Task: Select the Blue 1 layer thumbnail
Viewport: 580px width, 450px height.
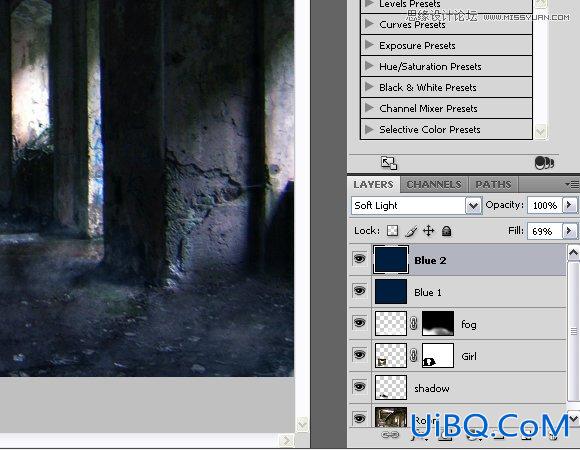Action: pyautogui.click(x=391, y=292)
